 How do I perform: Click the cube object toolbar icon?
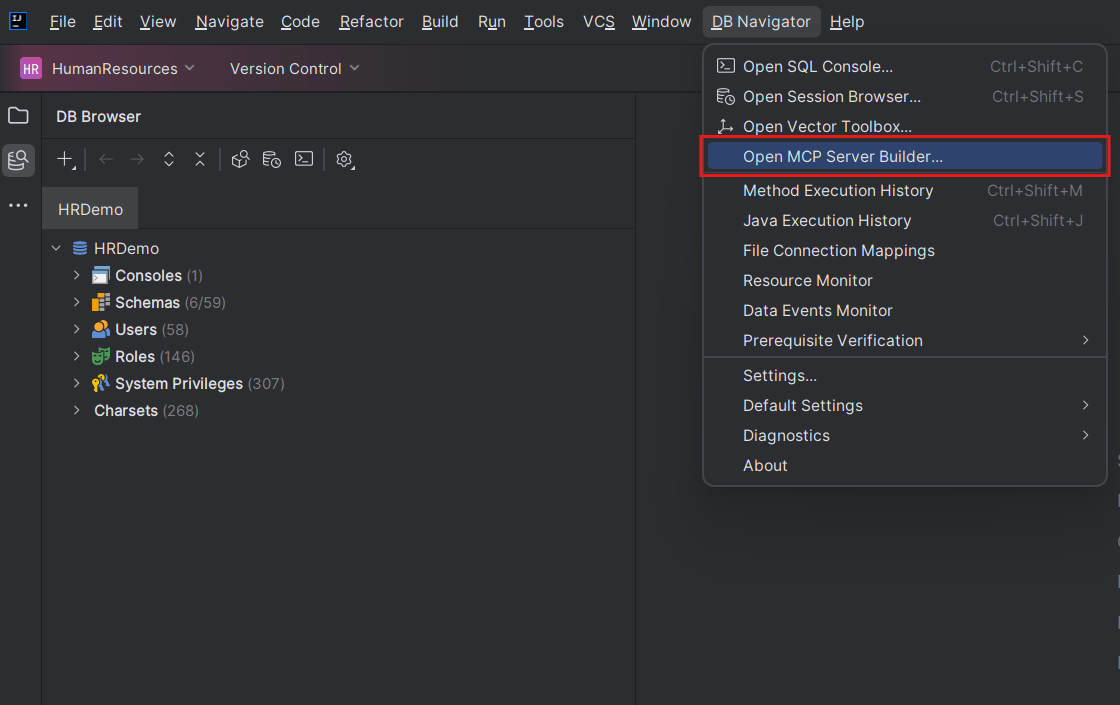point(240,159)
